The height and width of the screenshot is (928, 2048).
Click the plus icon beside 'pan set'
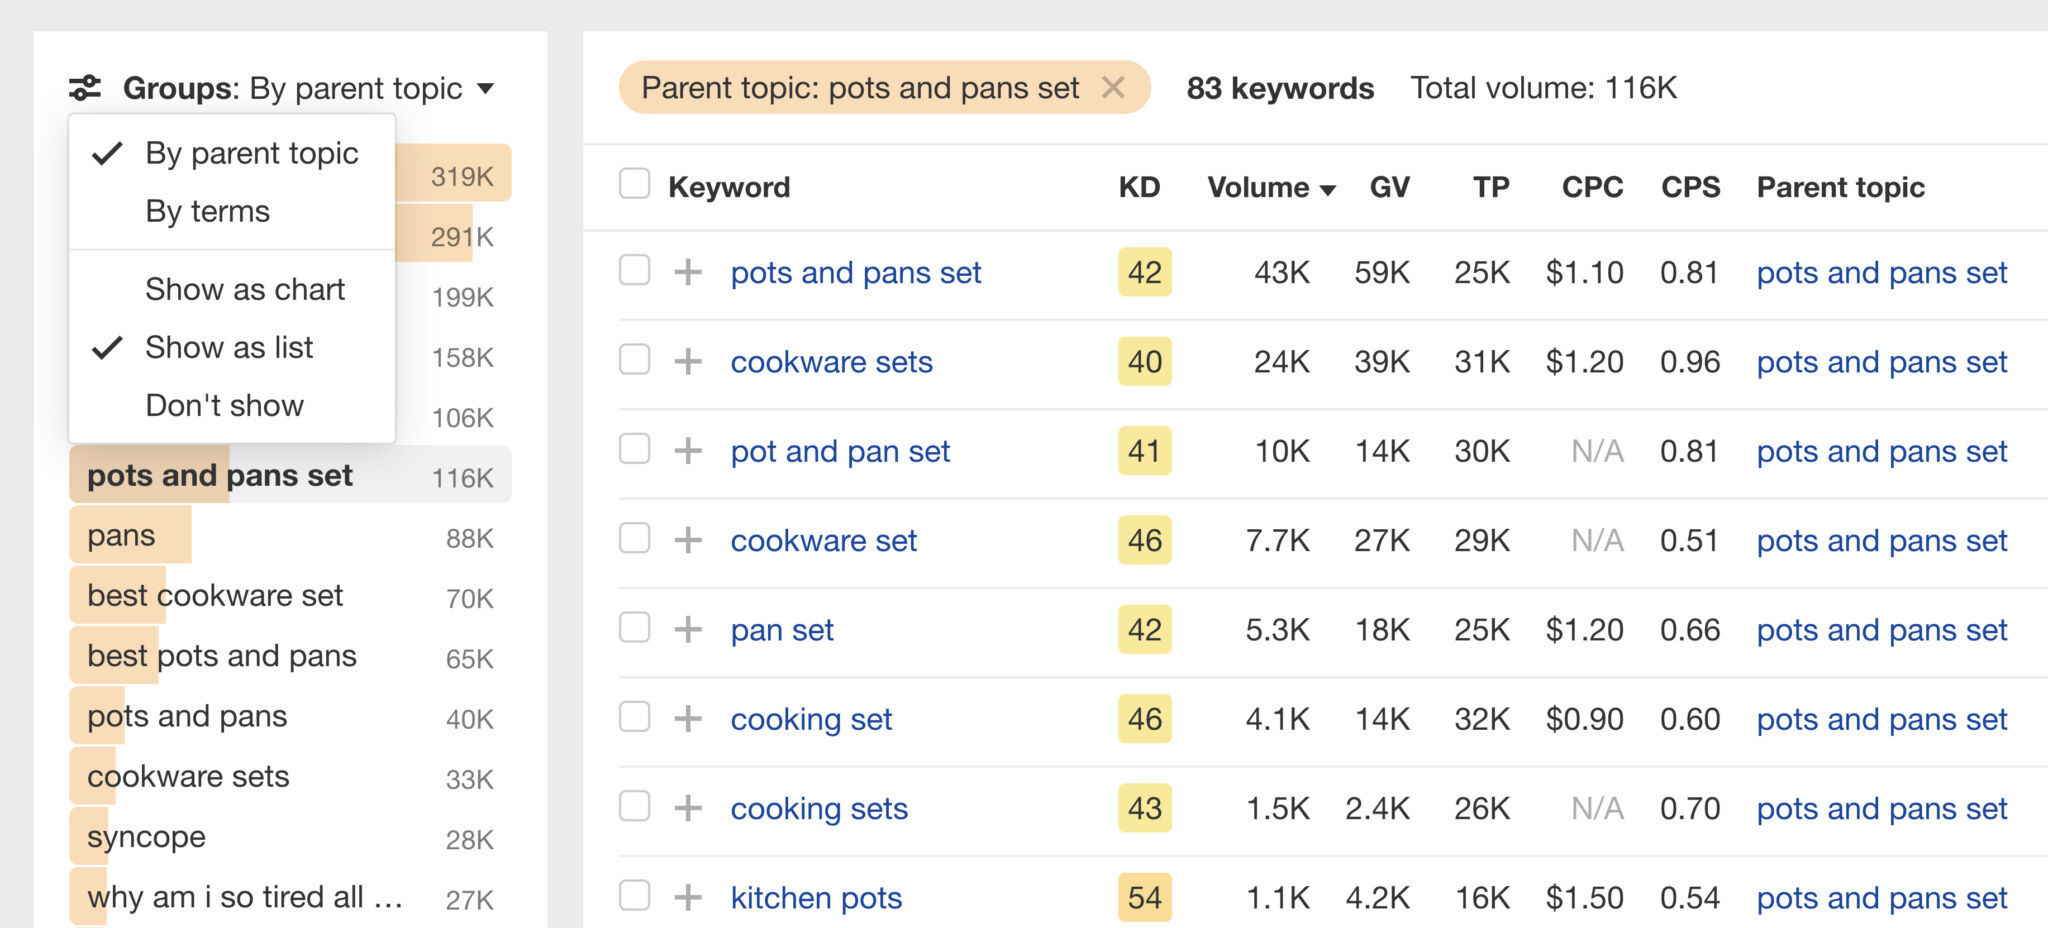pos(687,629)
